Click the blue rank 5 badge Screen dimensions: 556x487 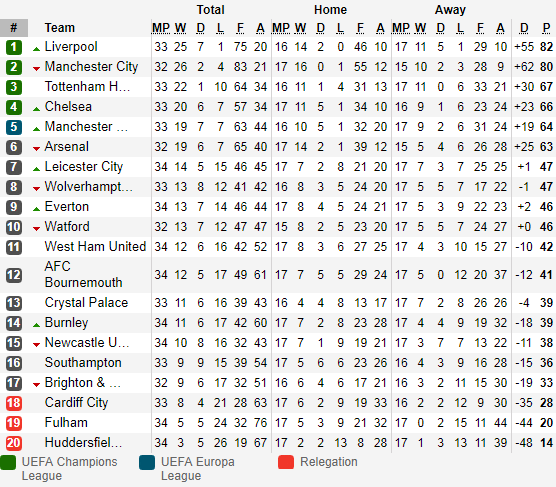[x=14, y=127]
